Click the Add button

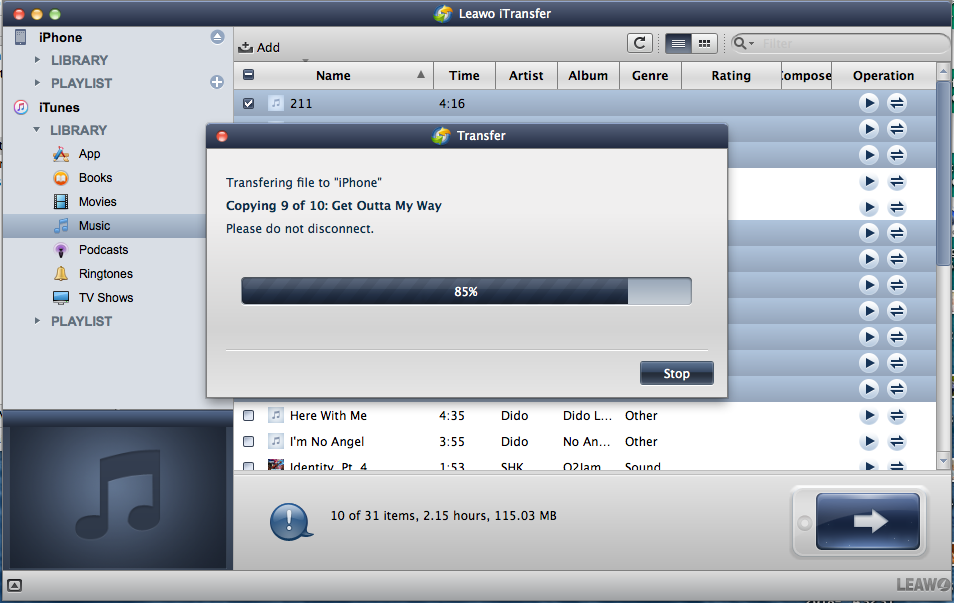(259, 47)
